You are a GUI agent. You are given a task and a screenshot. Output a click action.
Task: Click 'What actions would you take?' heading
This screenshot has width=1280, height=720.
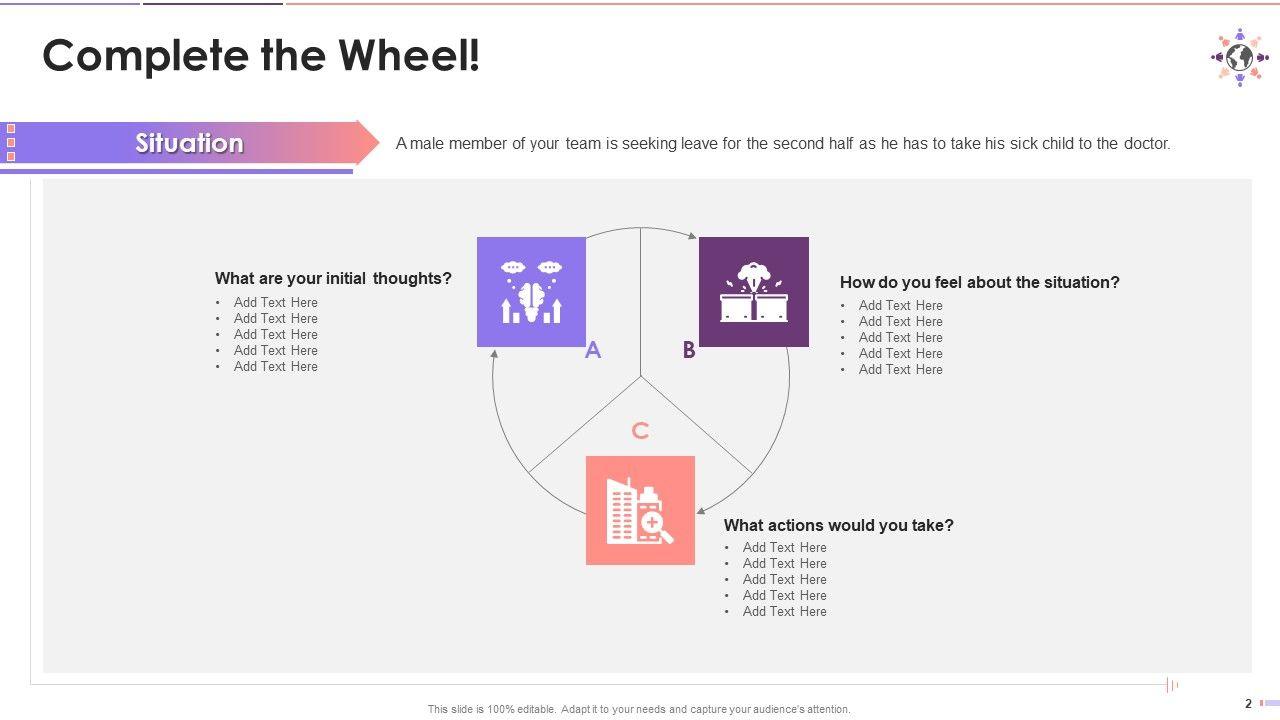click(838, 525)
